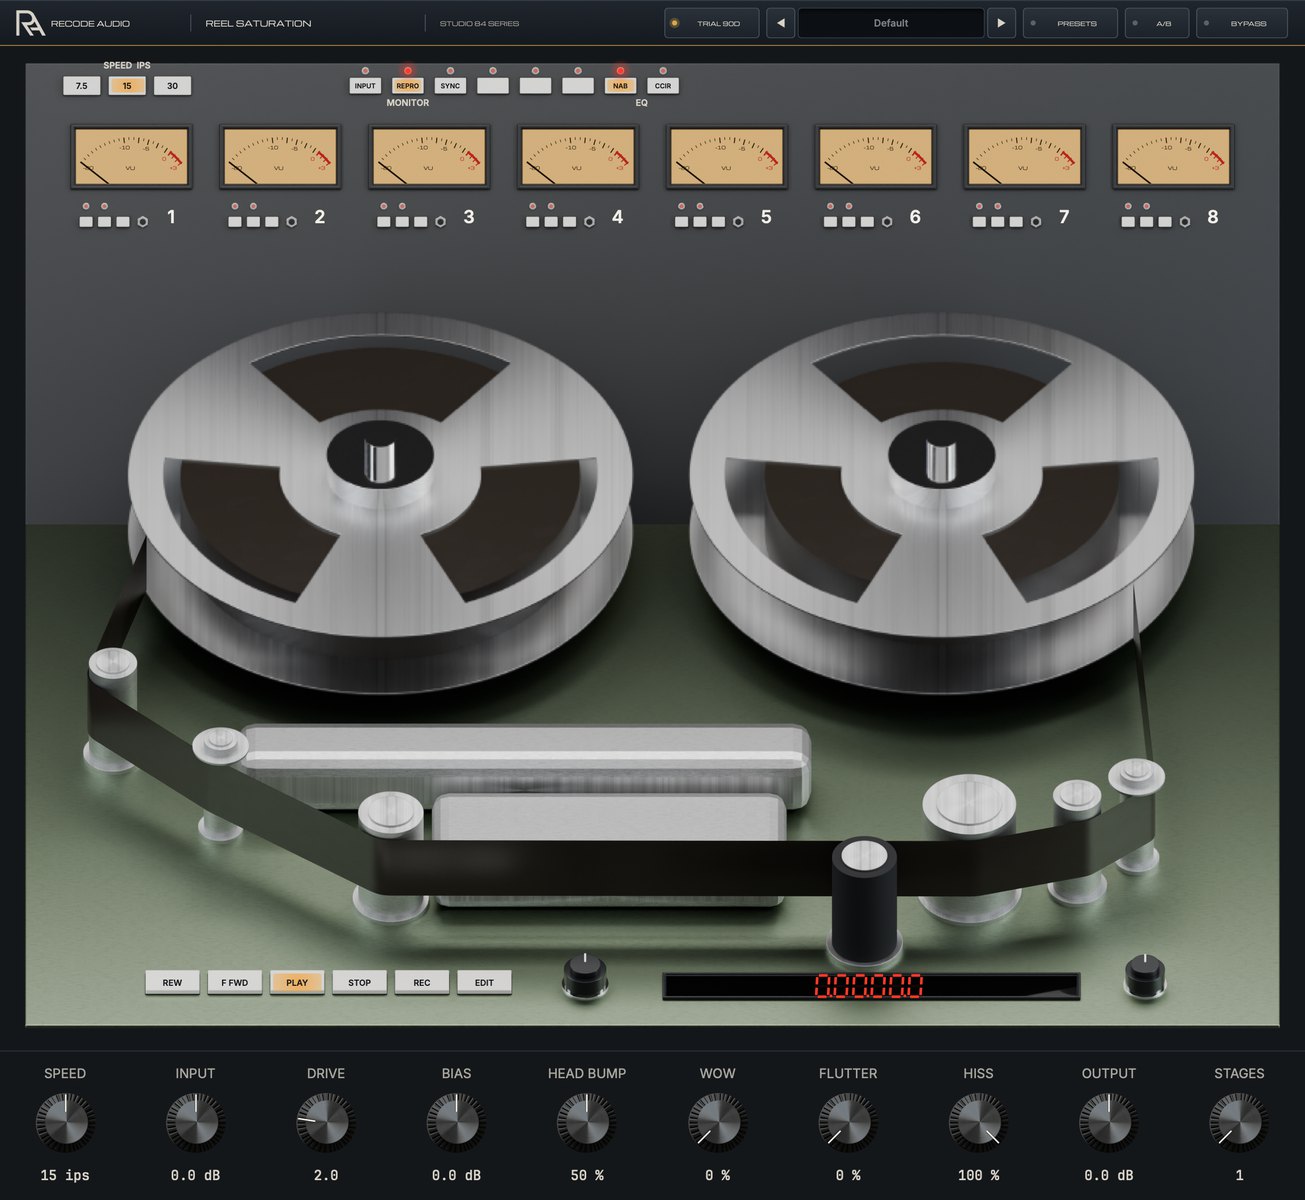Click the REW transport button

[172, 982]
